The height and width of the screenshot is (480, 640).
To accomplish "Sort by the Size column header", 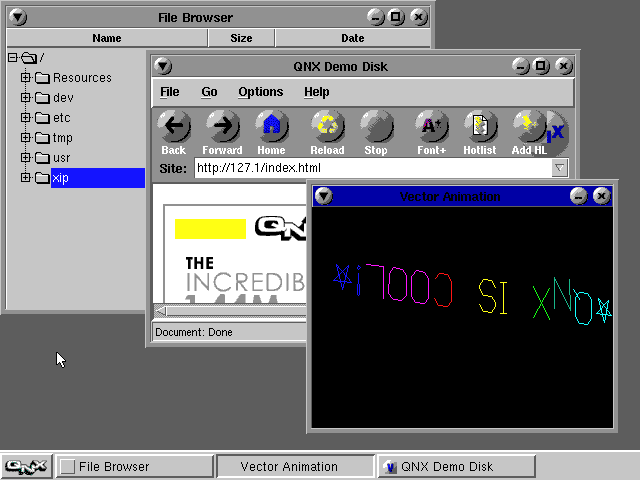I will 241,38.
